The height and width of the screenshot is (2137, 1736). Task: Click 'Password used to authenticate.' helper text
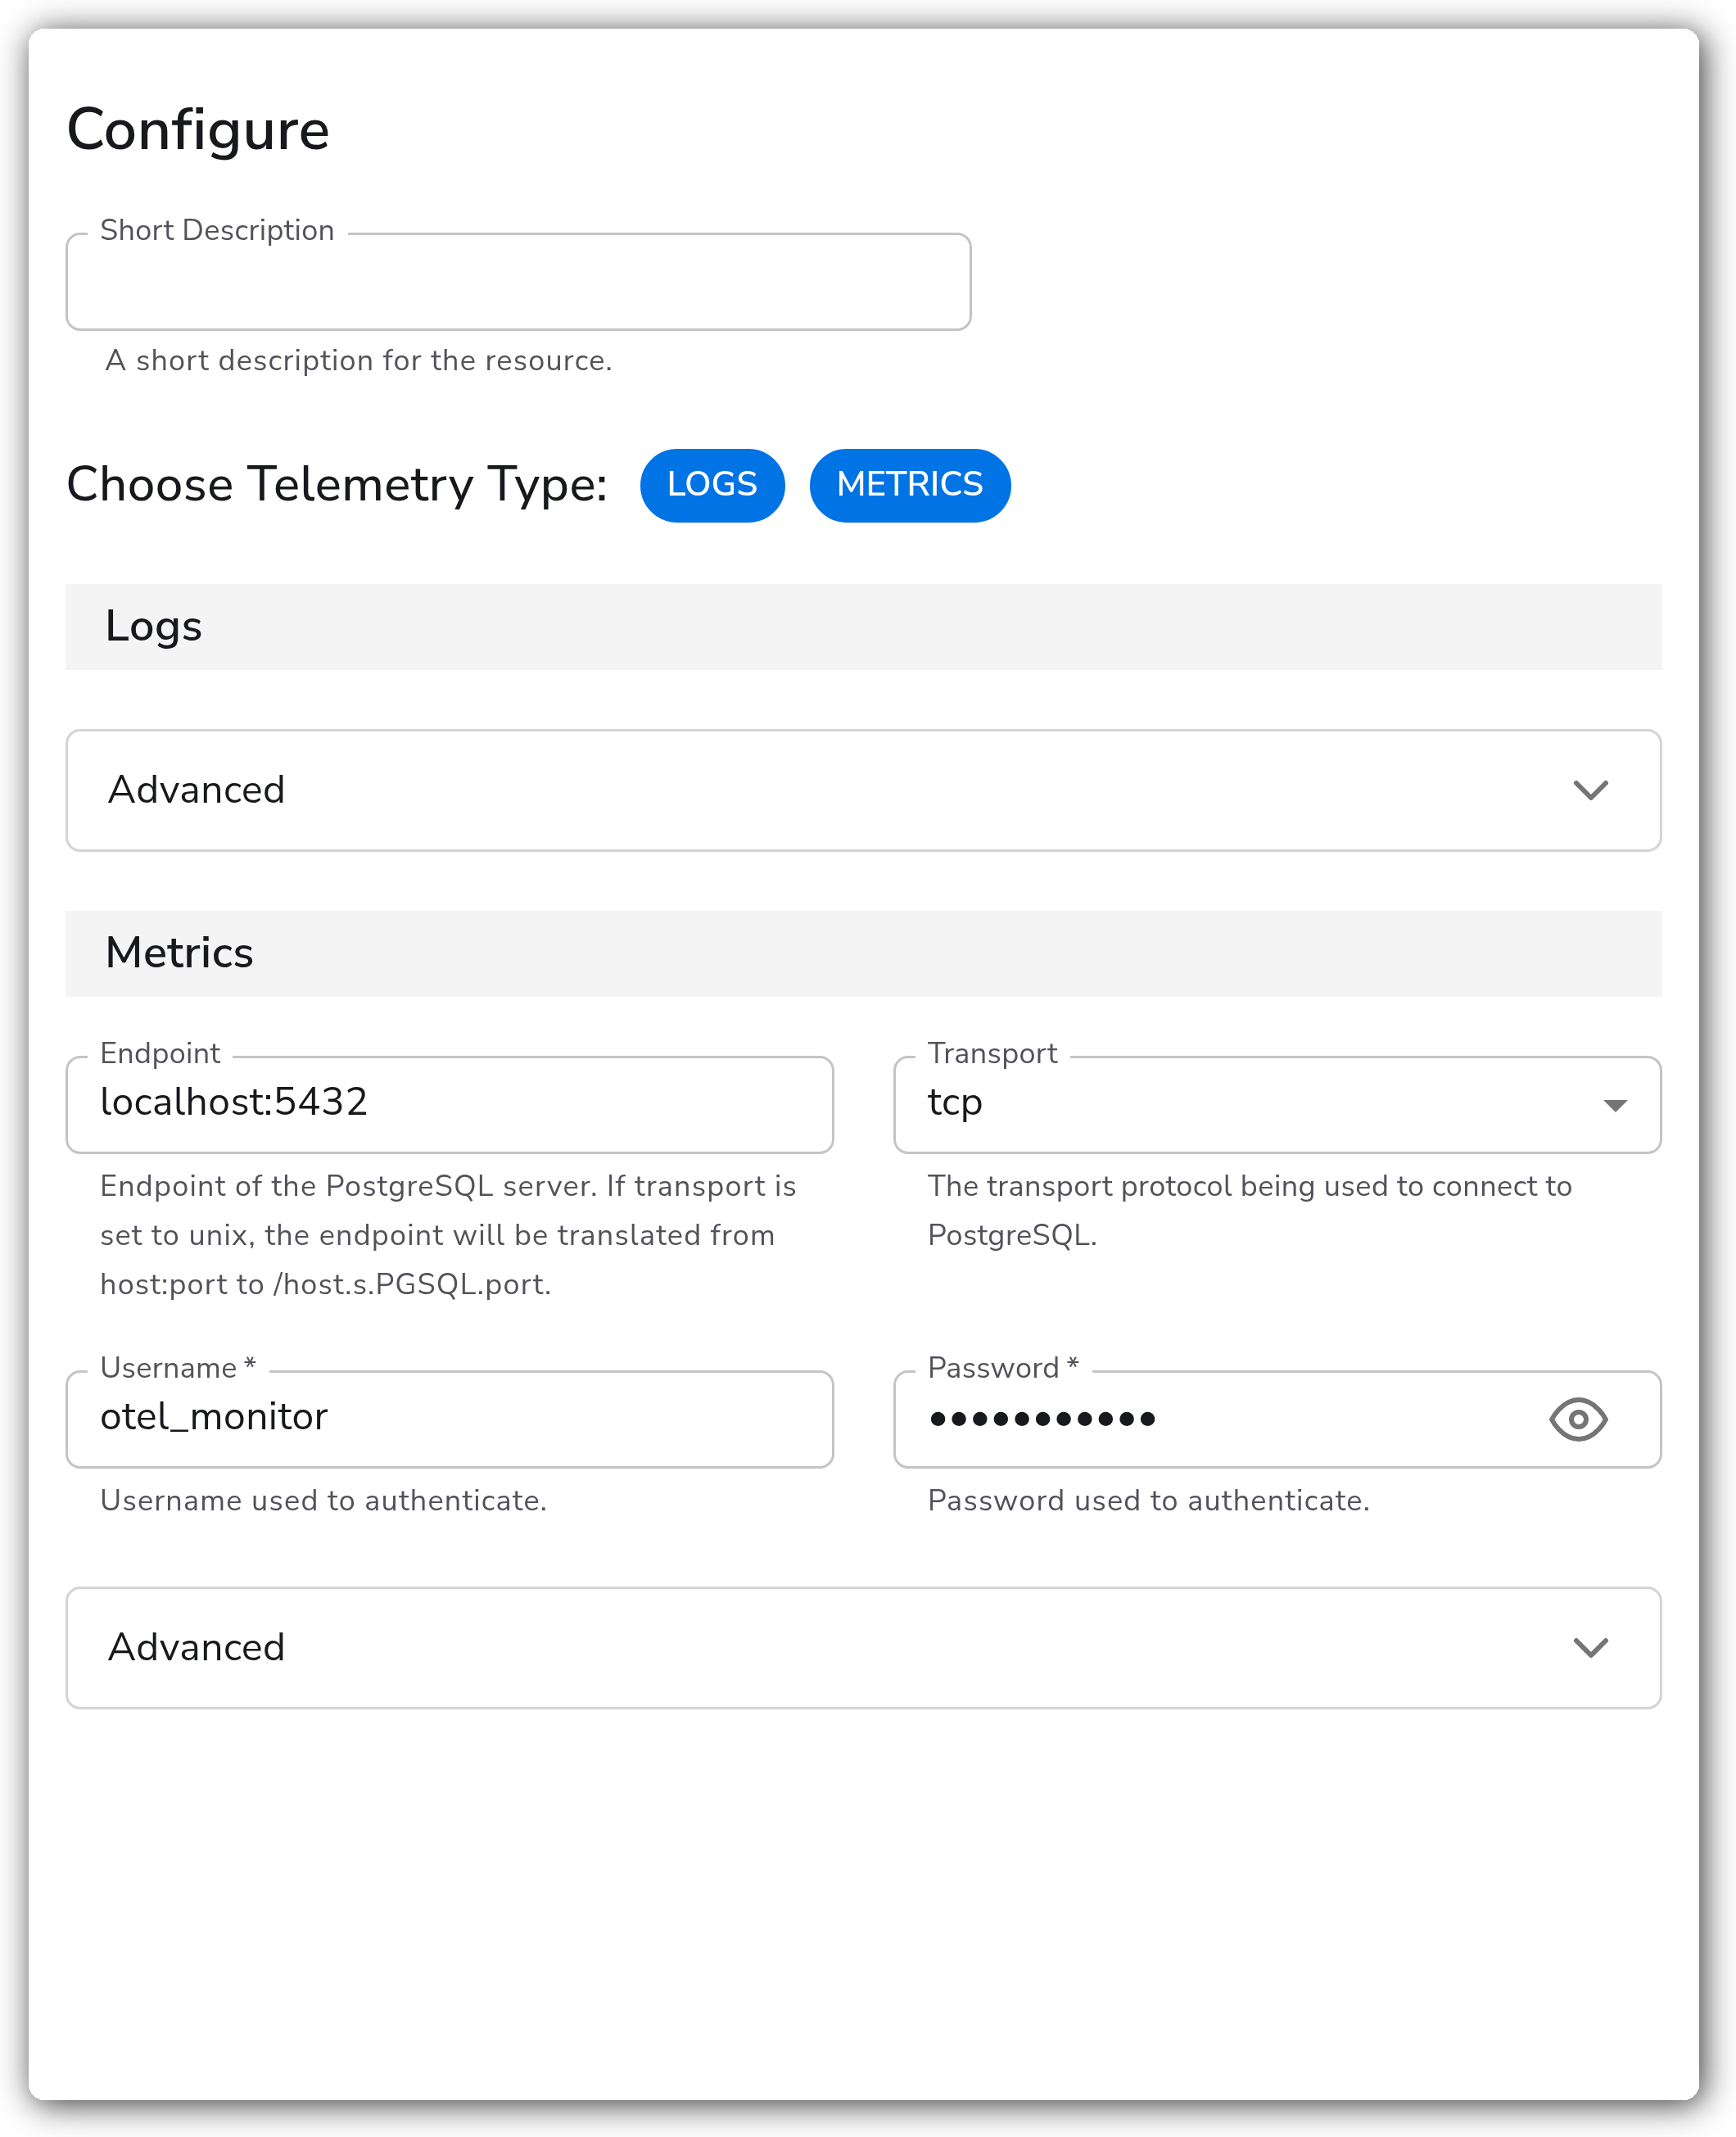(x=1149, y=1500)
